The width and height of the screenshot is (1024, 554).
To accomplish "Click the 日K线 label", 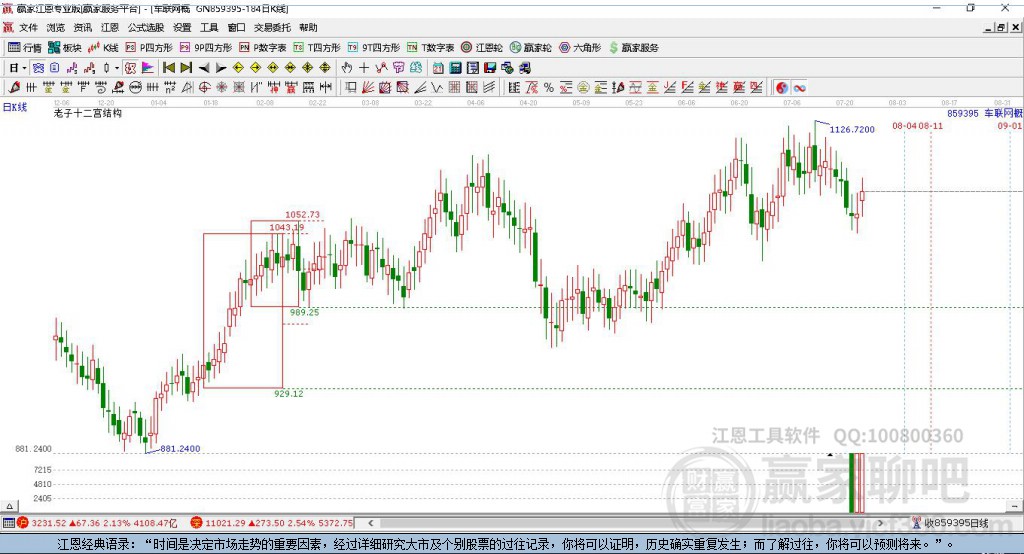I will [x=15, y=107].
